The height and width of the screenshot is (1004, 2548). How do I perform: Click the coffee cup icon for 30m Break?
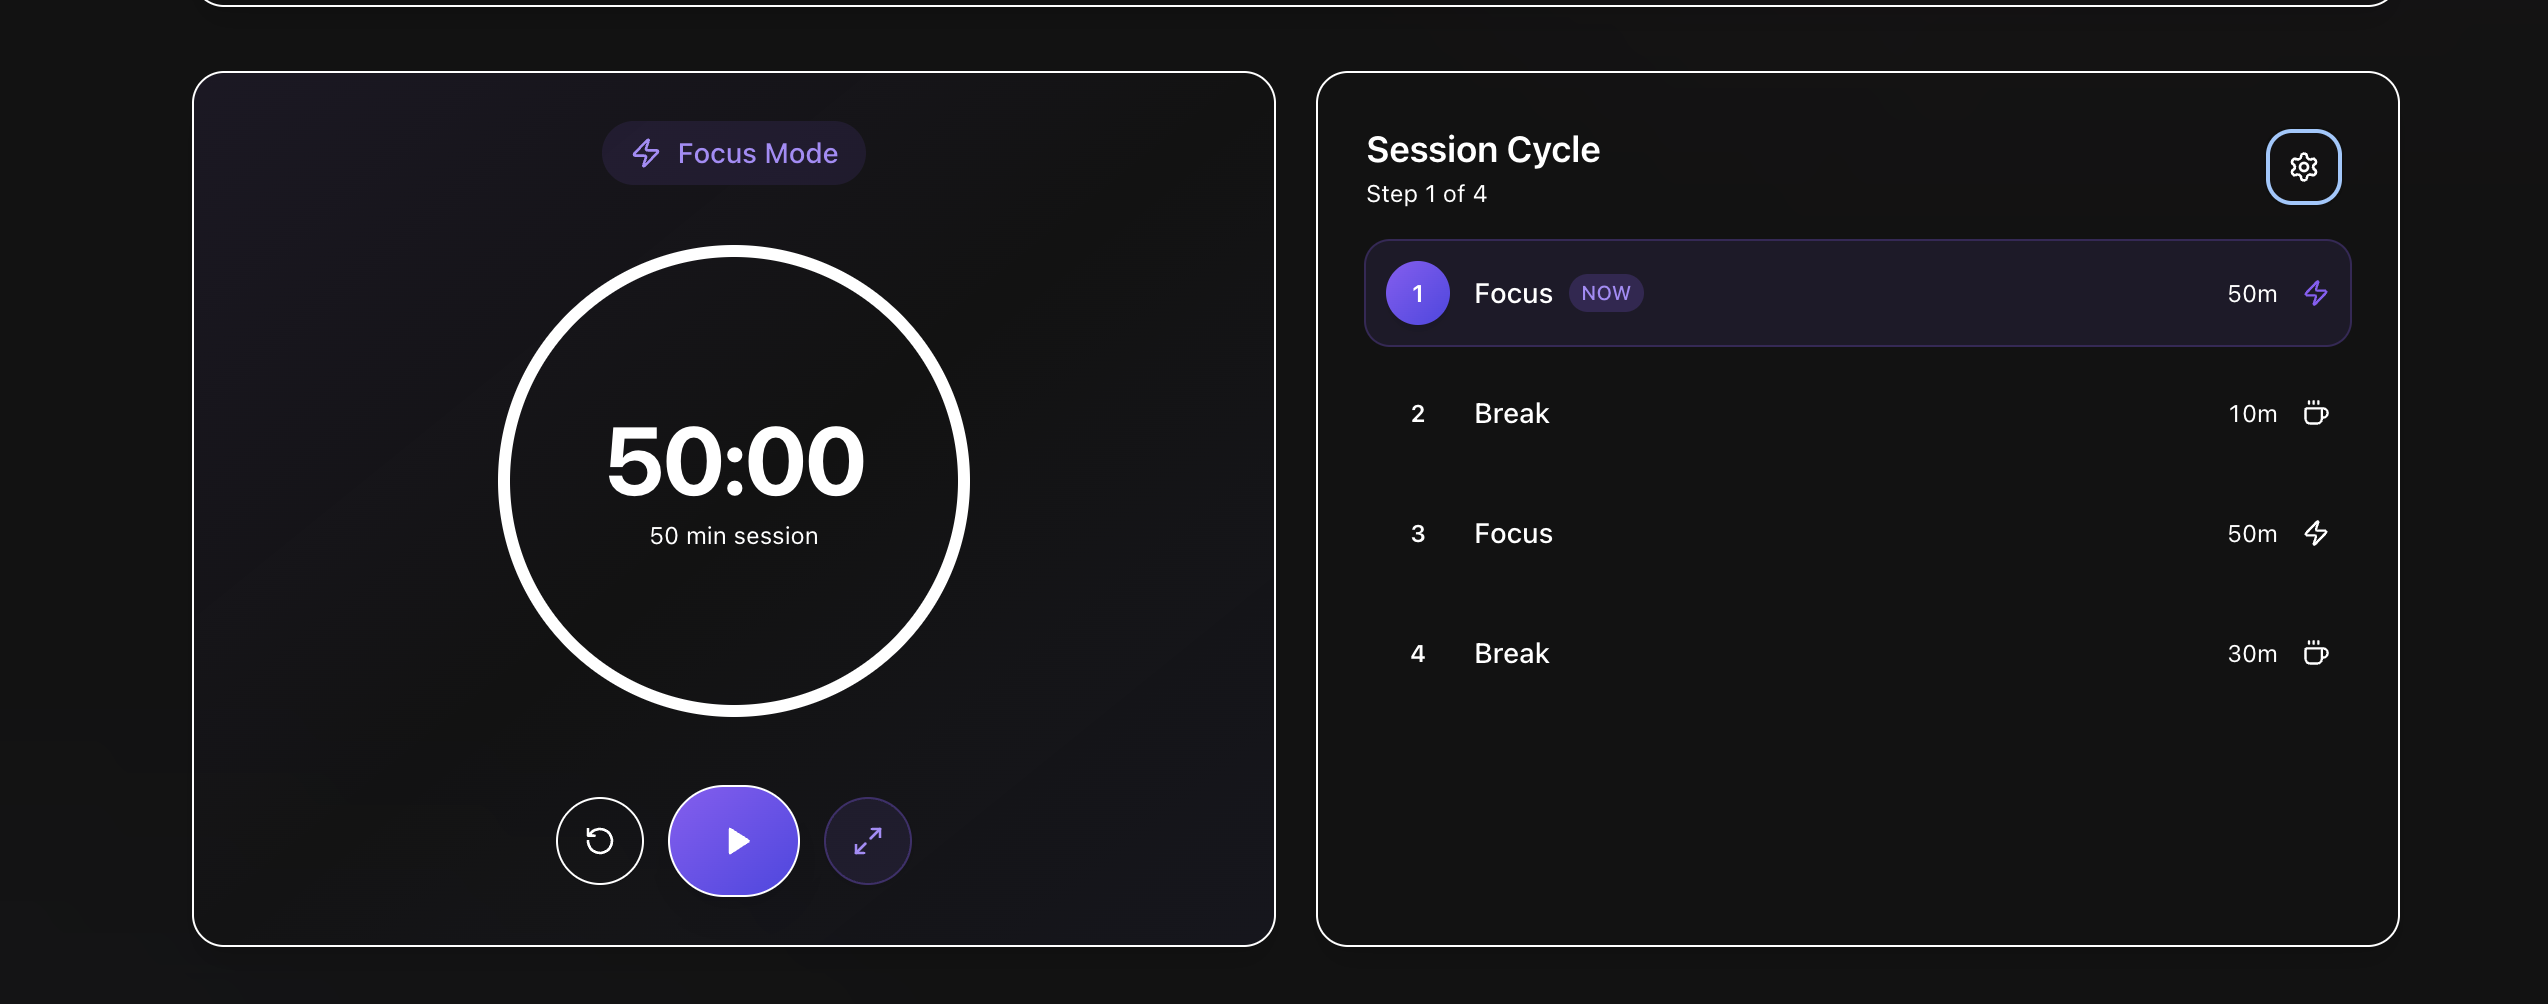[2316, 653]
